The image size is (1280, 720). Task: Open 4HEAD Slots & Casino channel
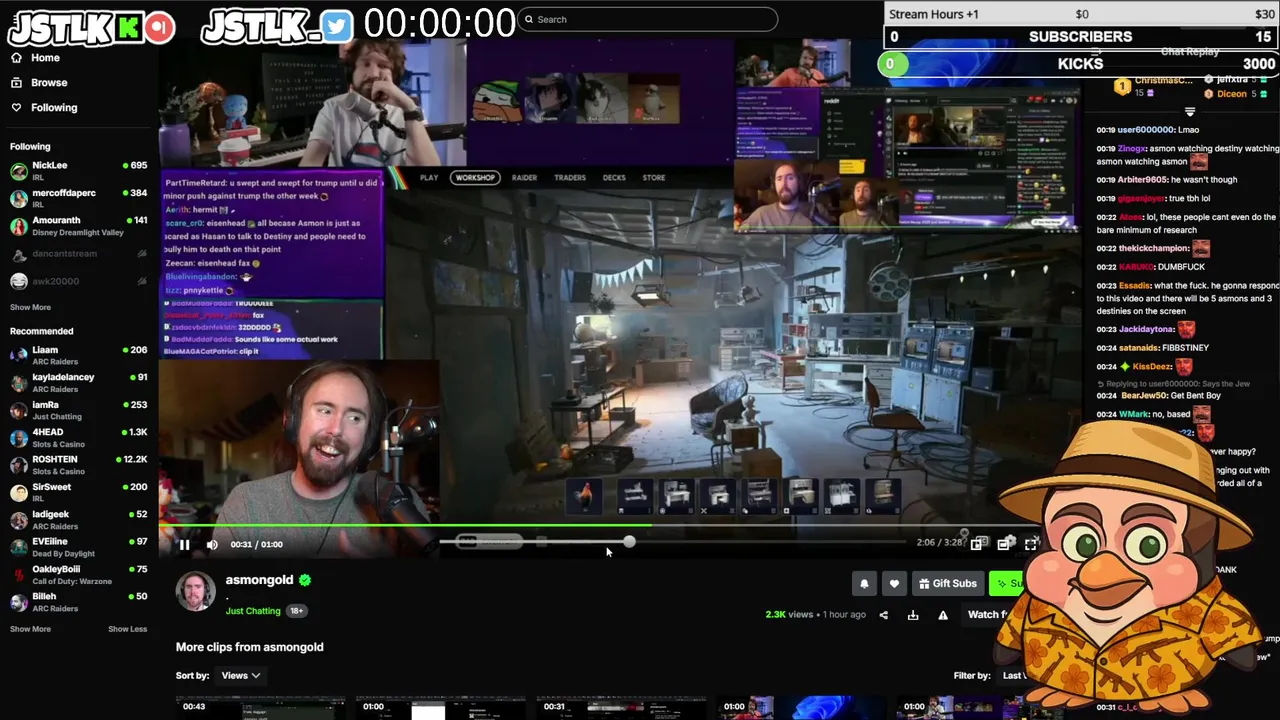[x=79, y=438]
